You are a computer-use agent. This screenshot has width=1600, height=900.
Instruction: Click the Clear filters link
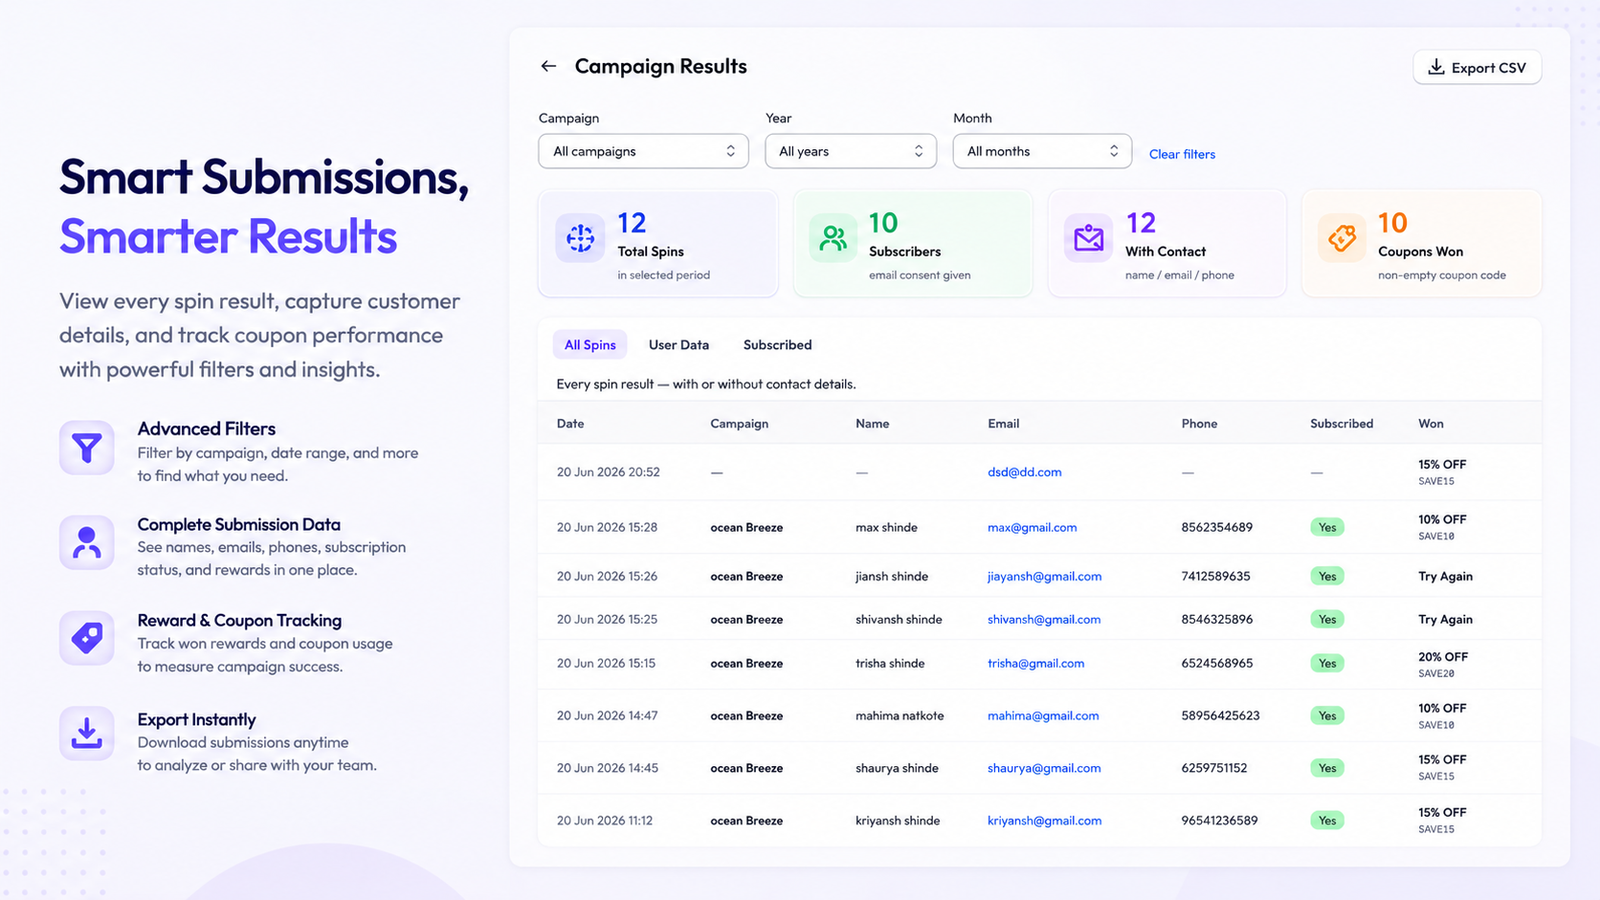[x=1182, y=154]
